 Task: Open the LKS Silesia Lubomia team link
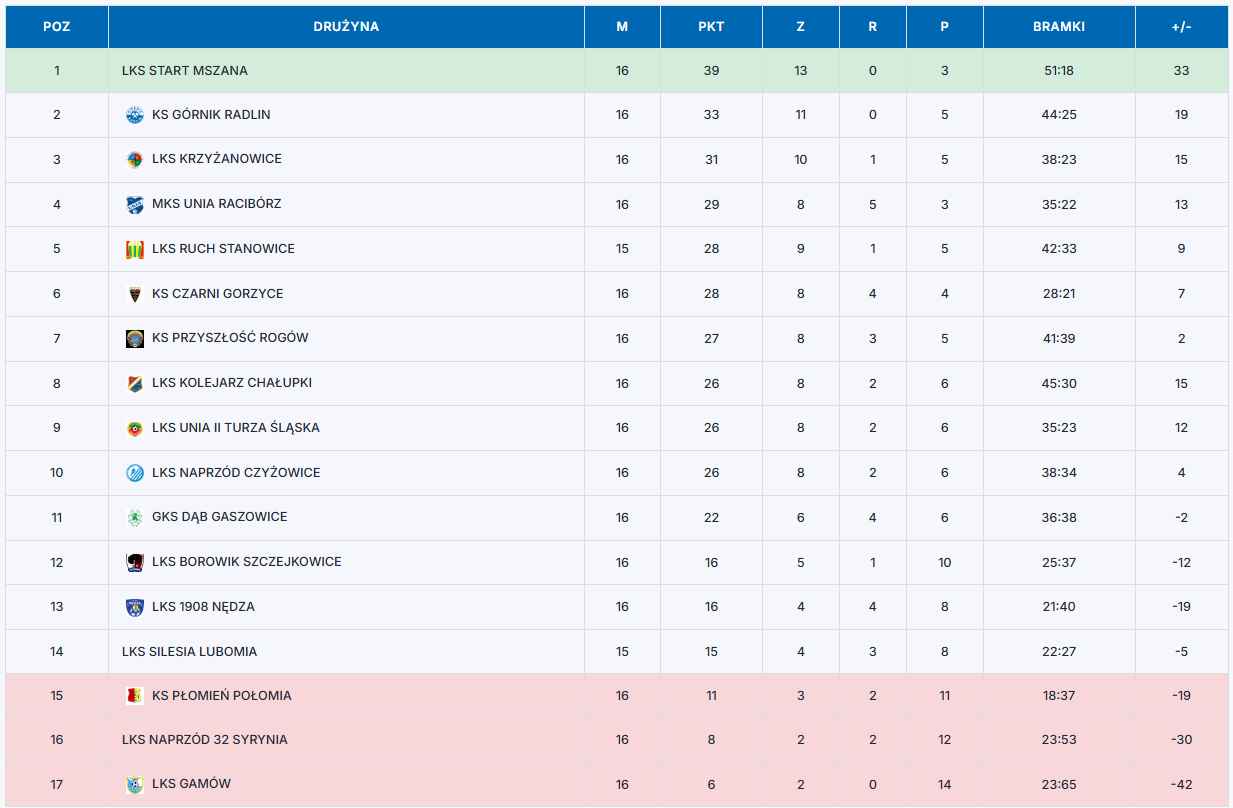coord(189,652)
